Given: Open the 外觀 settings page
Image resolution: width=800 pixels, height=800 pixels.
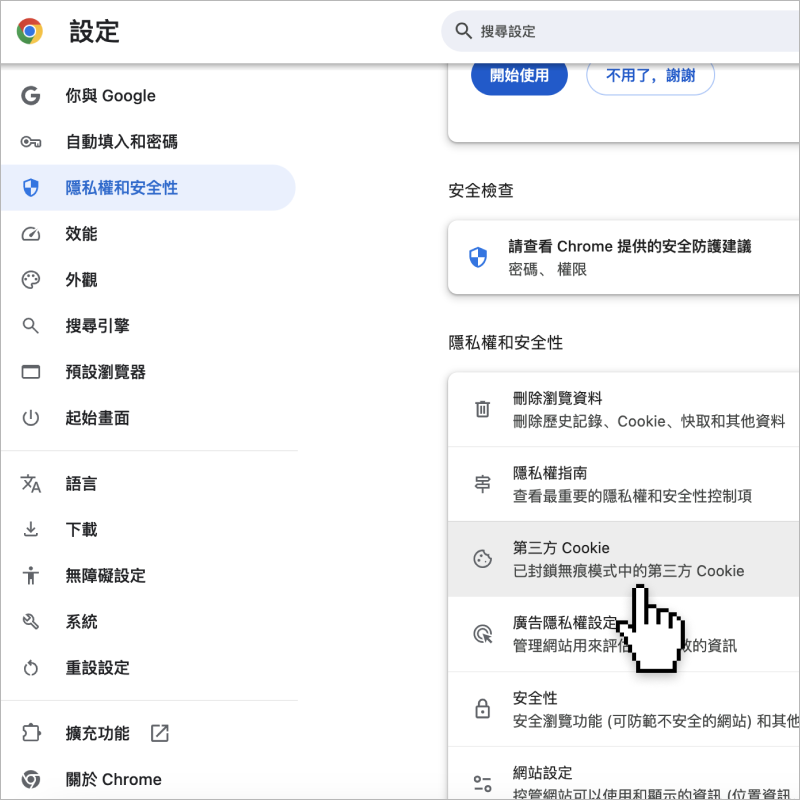Looking at the screenshot, I should pyautogui.click(x=148, y=280).
